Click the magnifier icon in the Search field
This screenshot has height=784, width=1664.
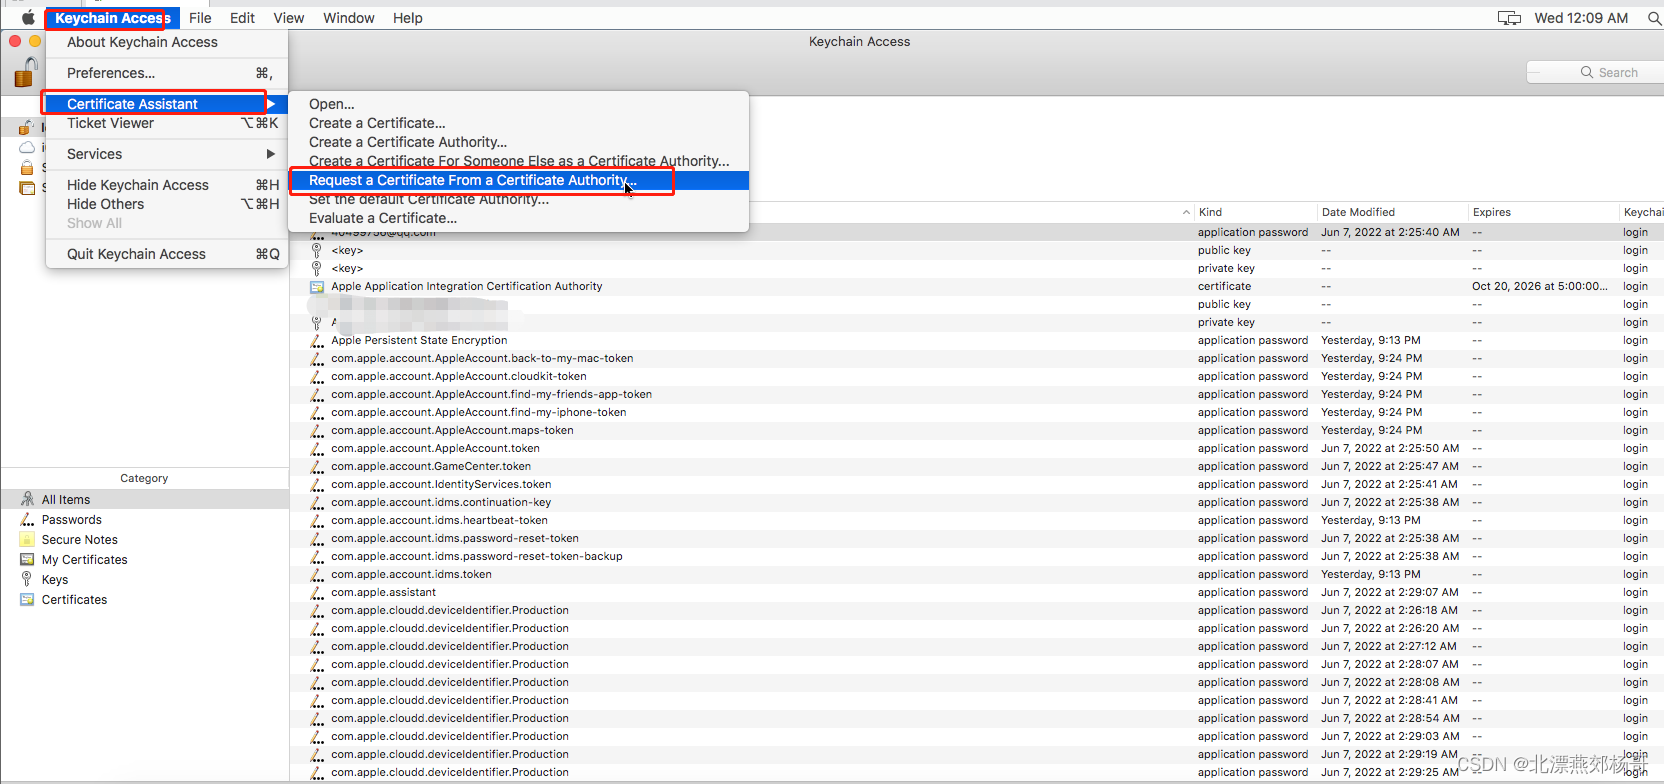1586,72
